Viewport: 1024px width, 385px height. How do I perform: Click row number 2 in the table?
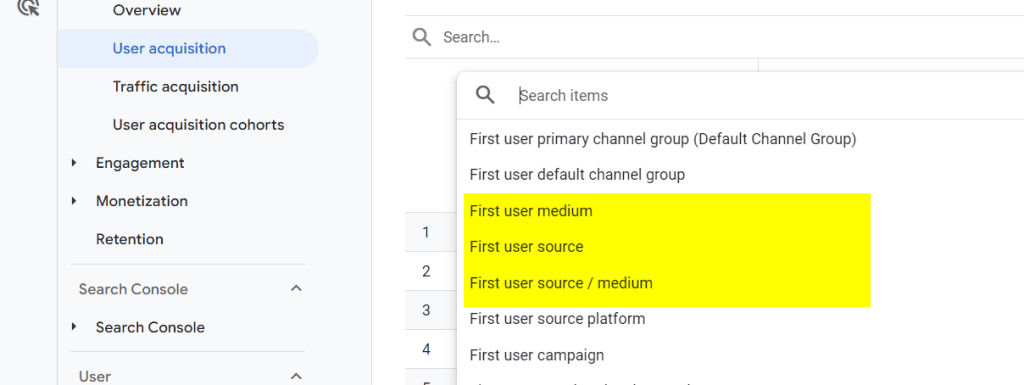426,271
